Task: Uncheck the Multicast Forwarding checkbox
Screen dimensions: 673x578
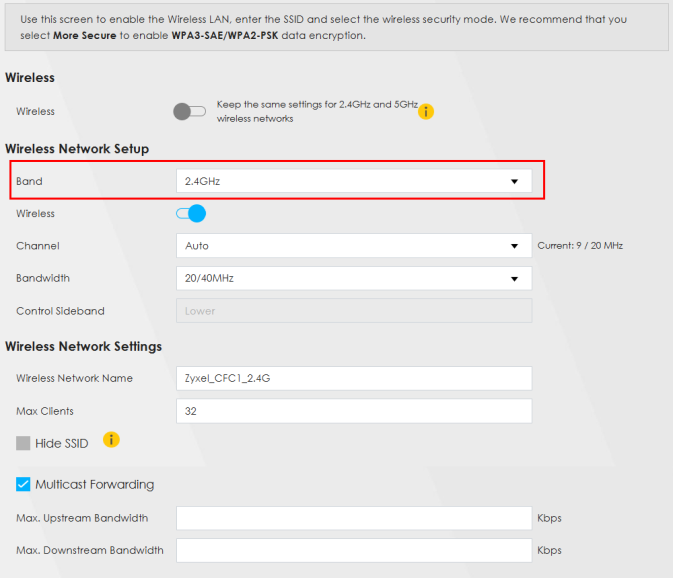Action: (x=23, y=484)
